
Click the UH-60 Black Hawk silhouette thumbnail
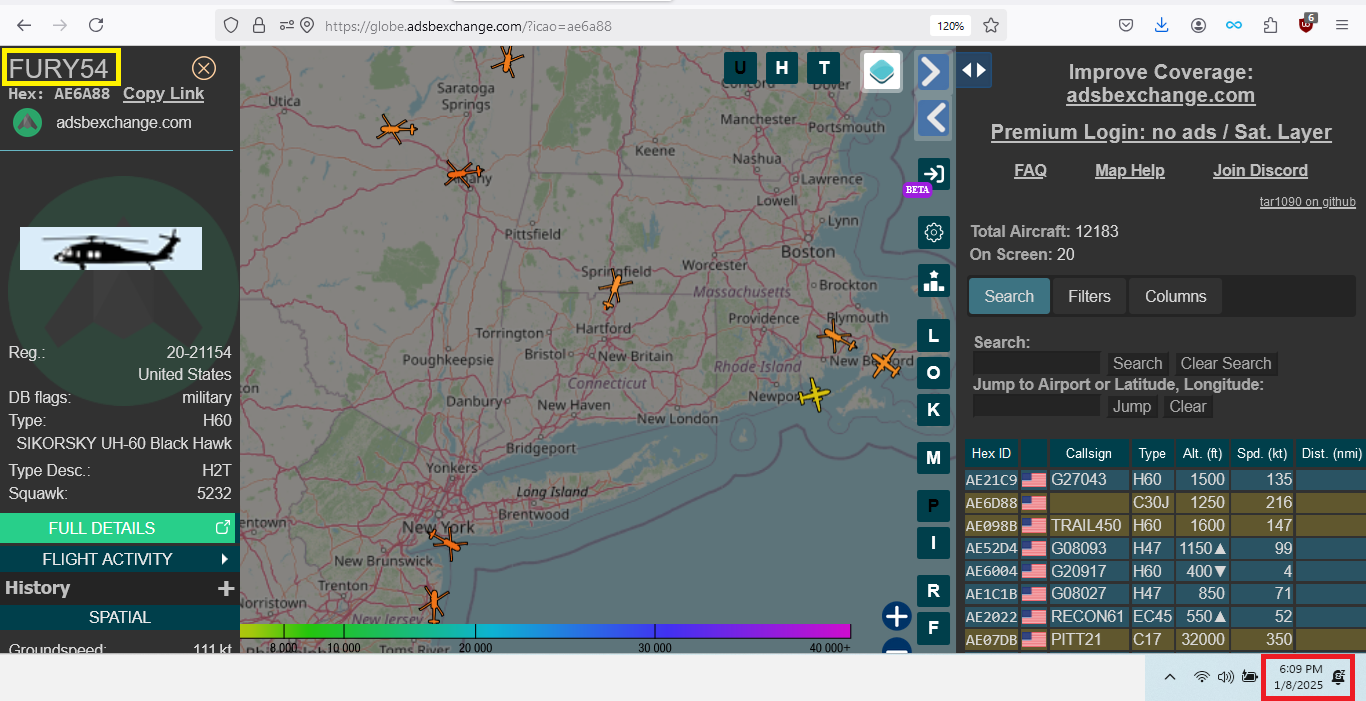(111, 248)
